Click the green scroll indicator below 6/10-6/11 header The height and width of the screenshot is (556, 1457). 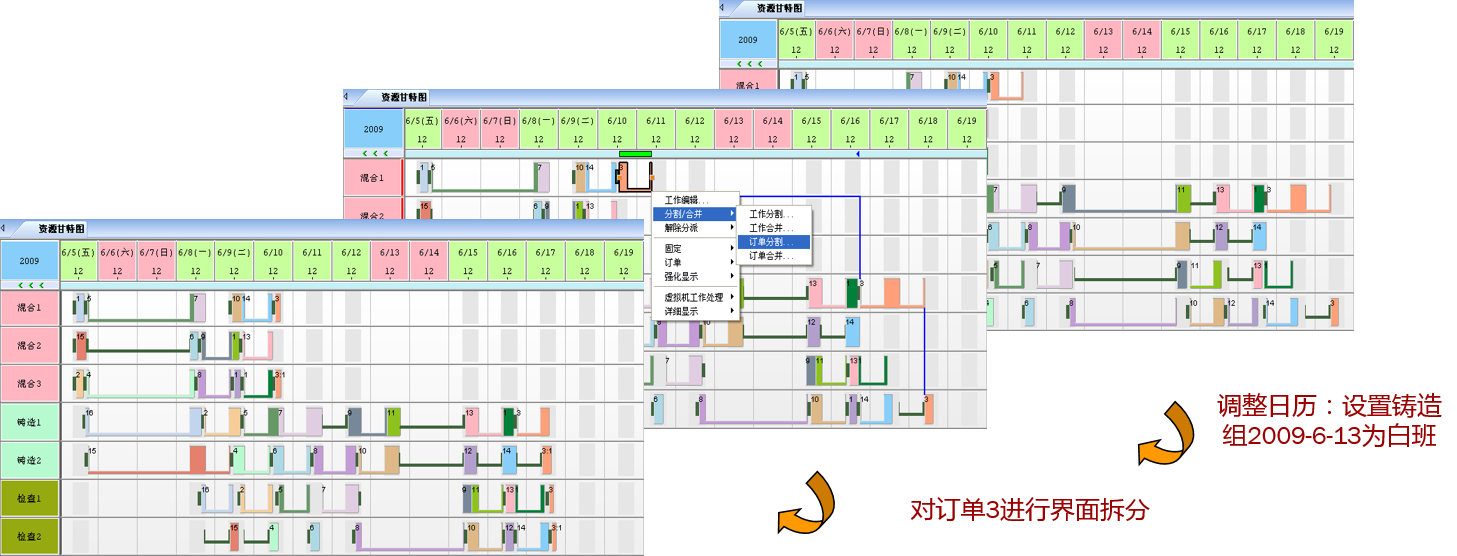(635, 154)
